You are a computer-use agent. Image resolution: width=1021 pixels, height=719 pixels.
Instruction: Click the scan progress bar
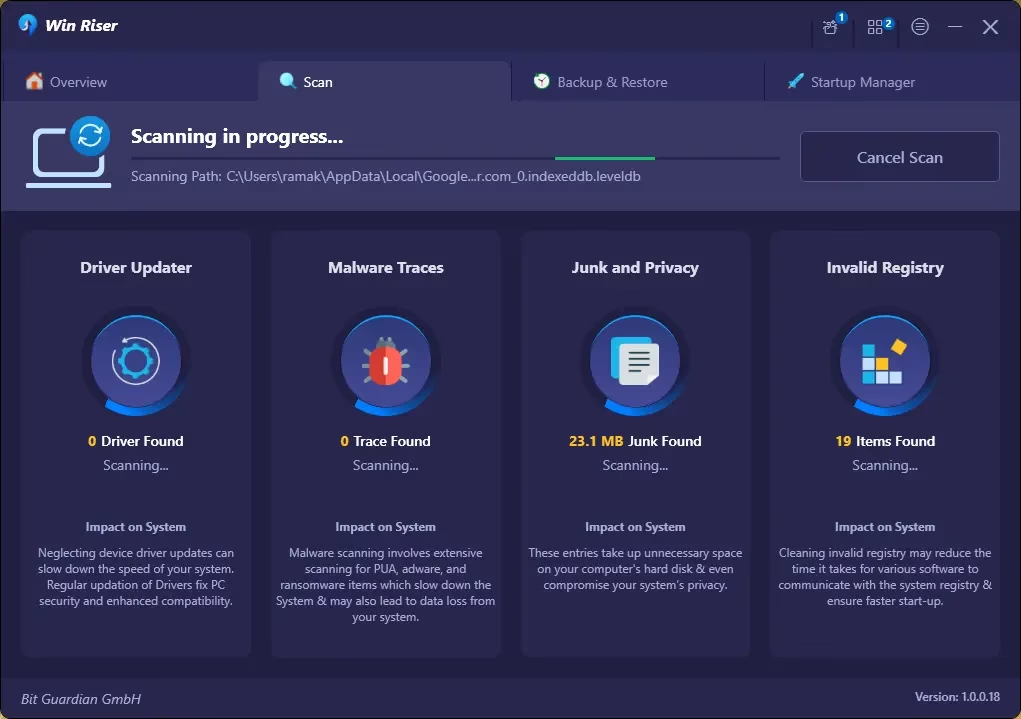[x=455, y=158]
